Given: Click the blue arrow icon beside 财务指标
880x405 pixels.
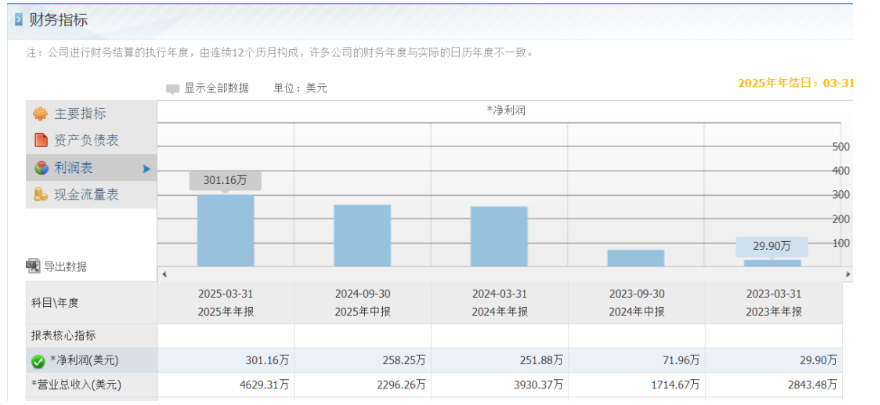Looking at the screenshot, I should 18,19.
